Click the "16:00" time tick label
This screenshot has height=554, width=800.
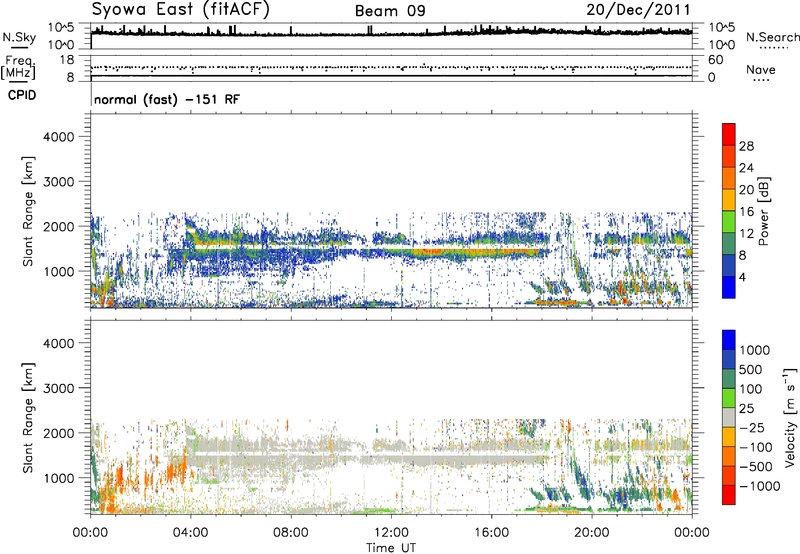click(x=492, y=533)
